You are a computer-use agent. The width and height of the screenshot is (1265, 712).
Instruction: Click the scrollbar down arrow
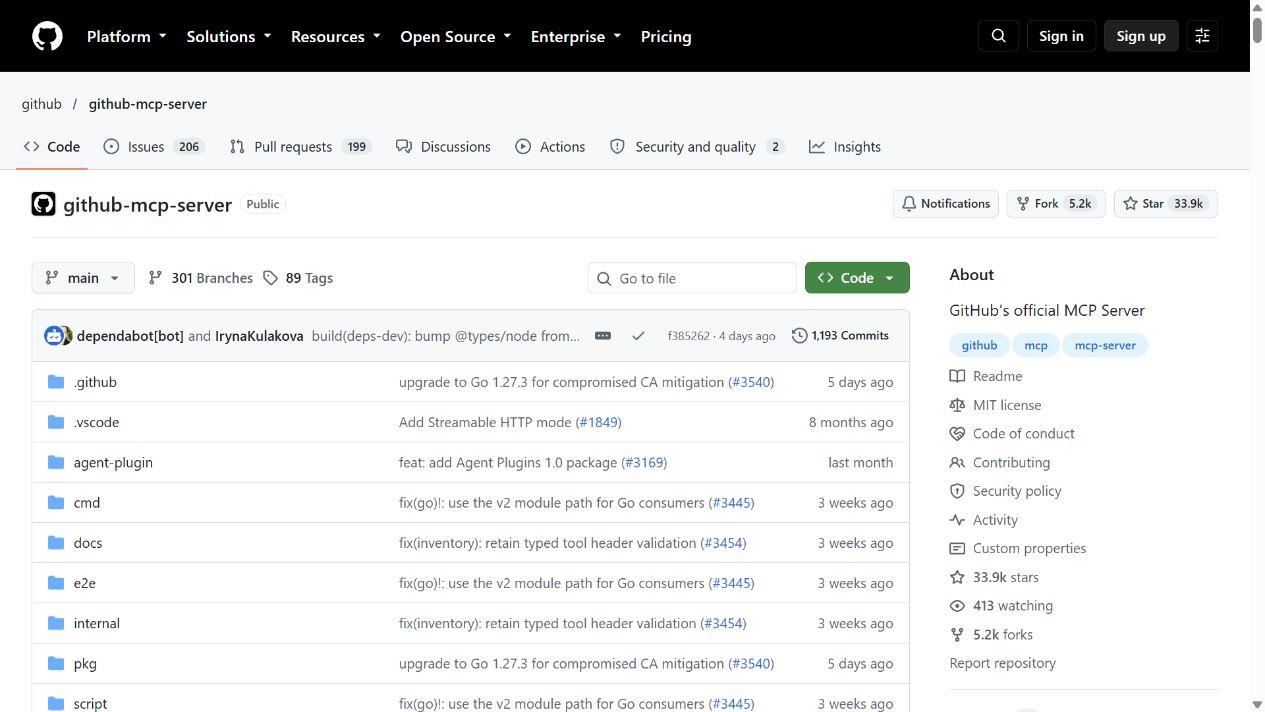(x=1257, y=704)
